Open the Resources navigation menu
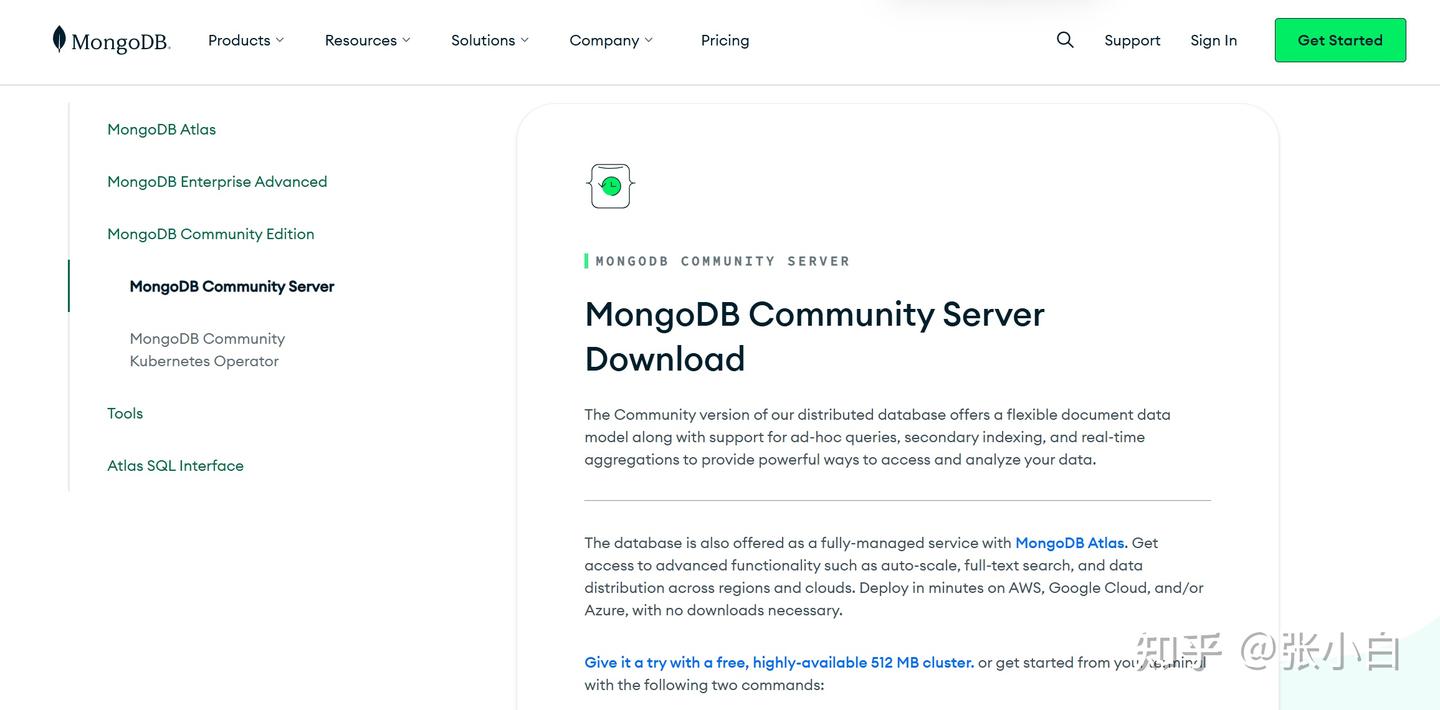This screenshot has height=710, width=1440. 367,40
